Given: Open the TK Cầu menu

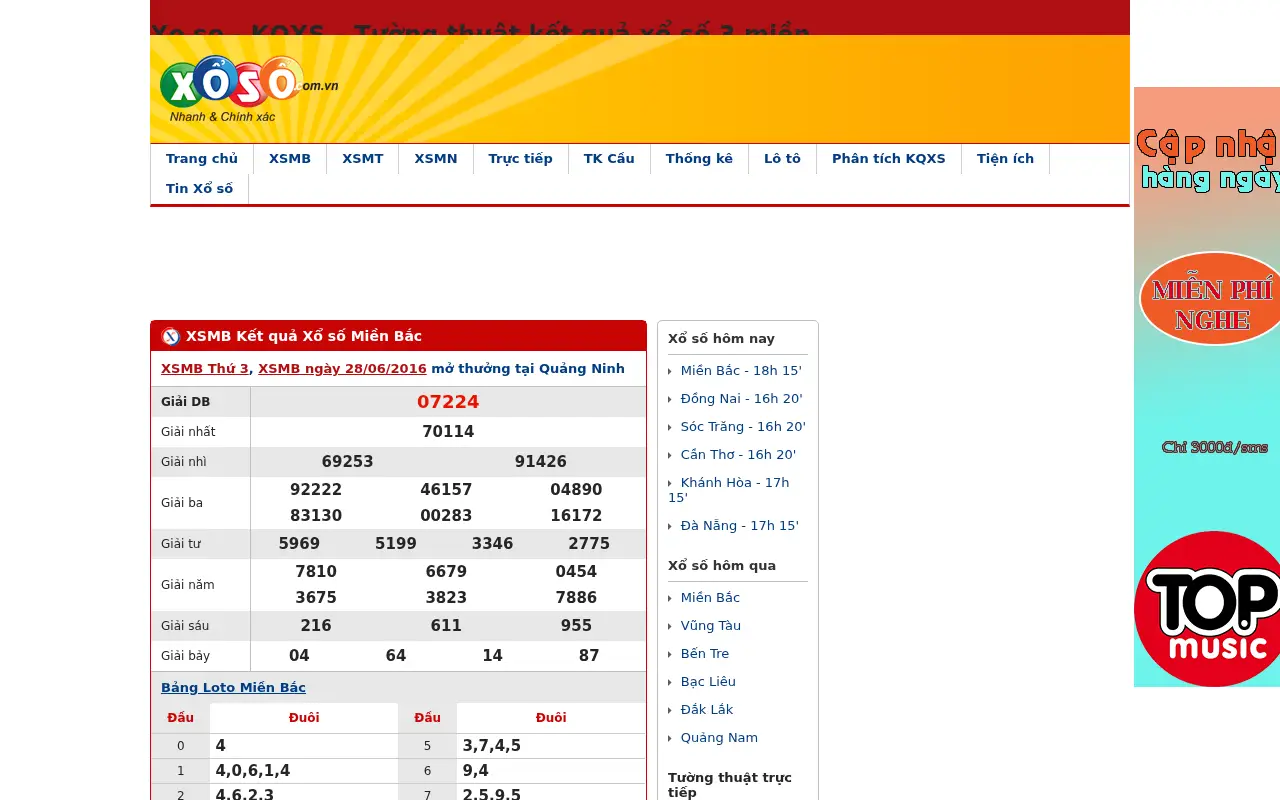Looking at the screenshot, I should click(x=609, y=159).
